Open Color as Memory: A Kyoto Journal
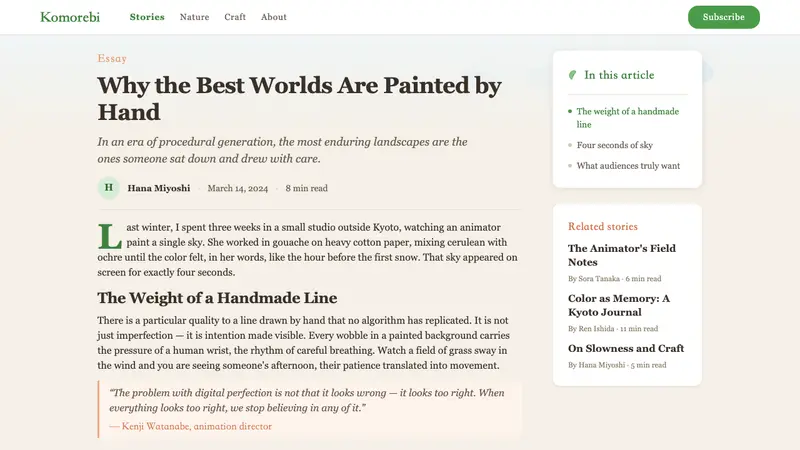The width and height of the screenshot is (800, 450). [x=619, y=305]
